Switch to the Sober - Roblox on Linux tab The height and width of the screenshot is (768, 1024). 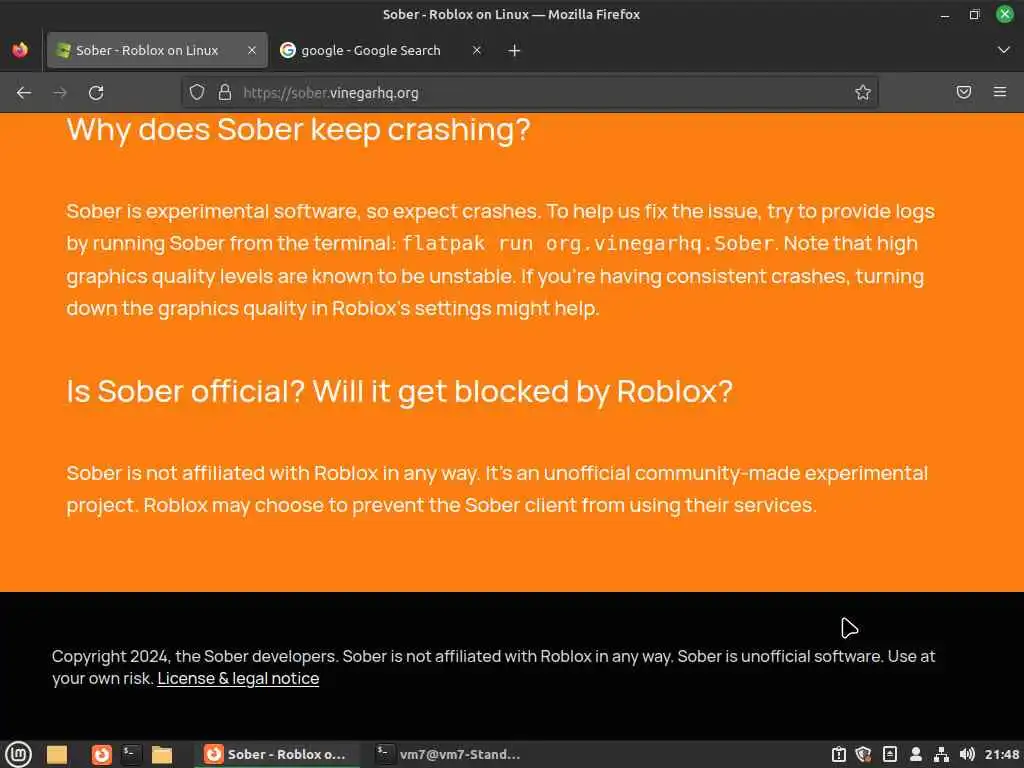[157, 50]
